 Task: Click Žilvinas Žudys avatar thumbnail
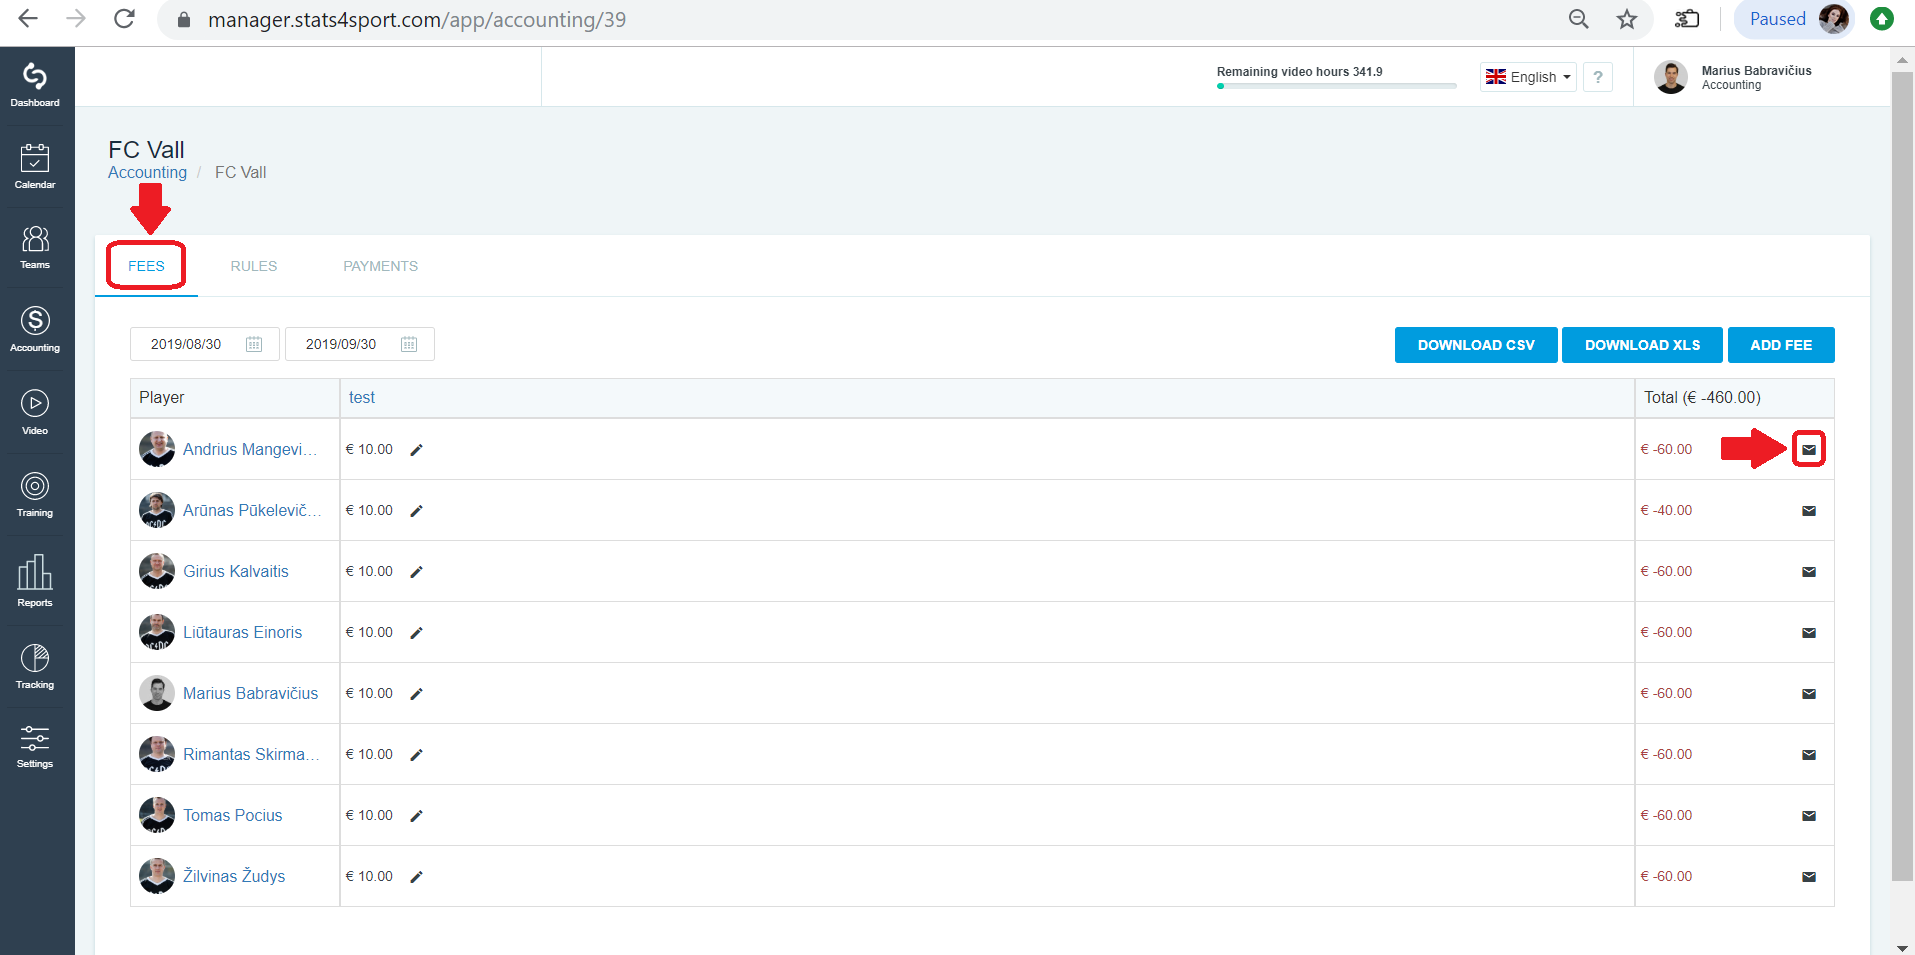click(157, 876)
